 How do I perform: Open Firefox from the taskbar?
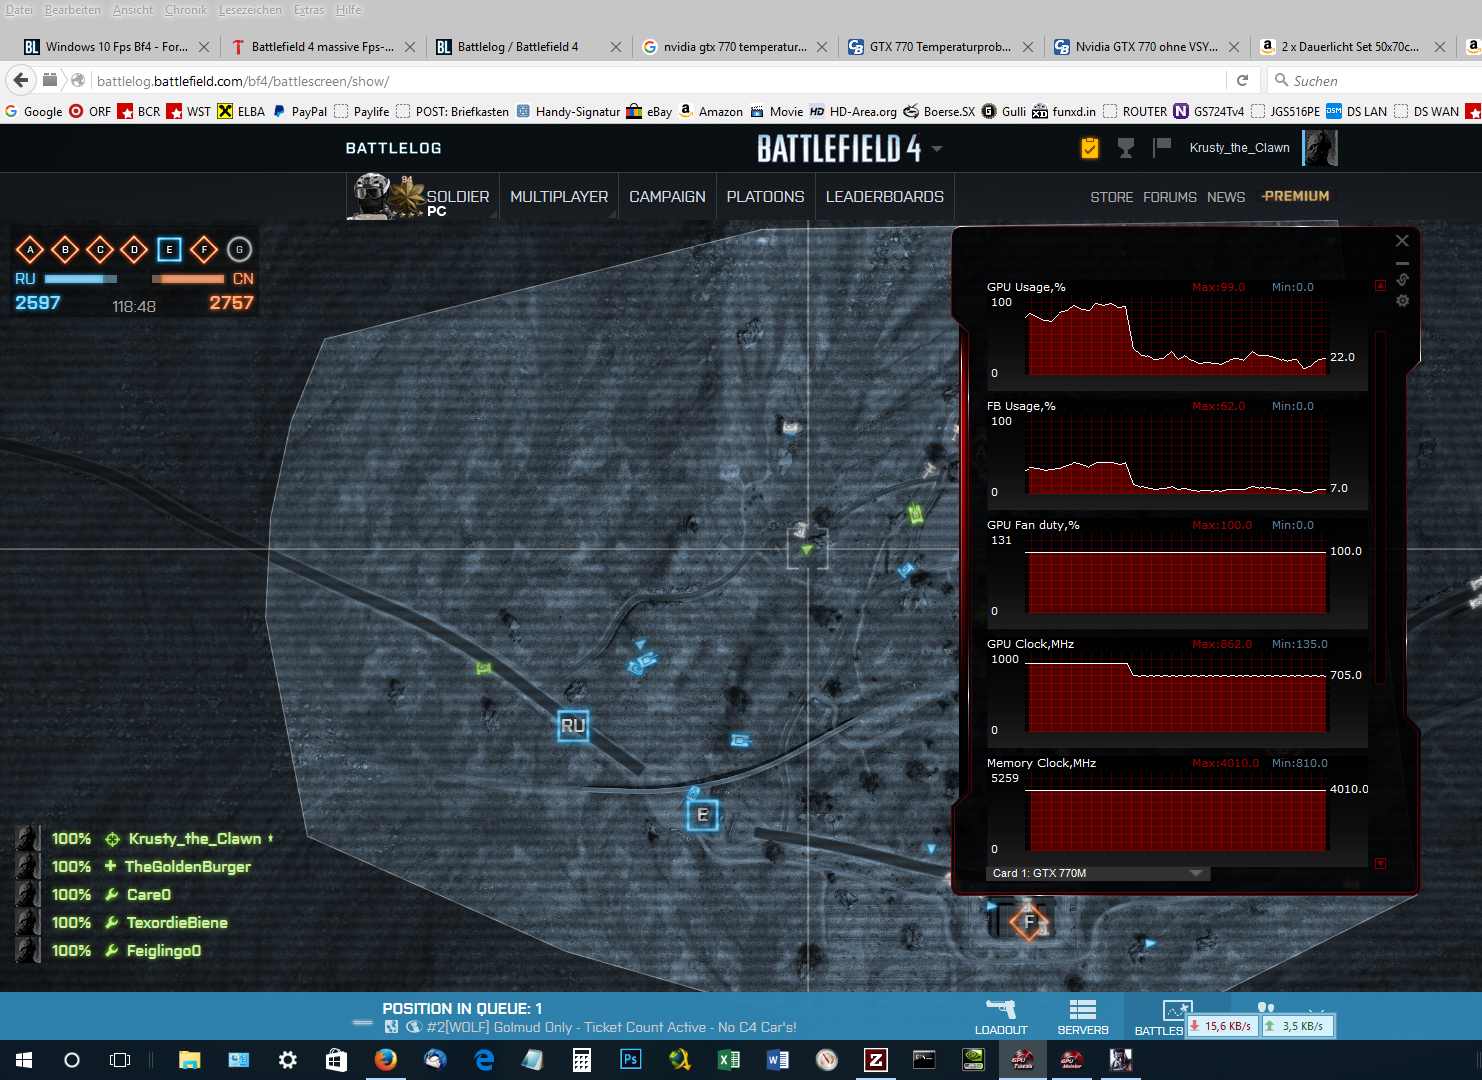(386, 1060)
